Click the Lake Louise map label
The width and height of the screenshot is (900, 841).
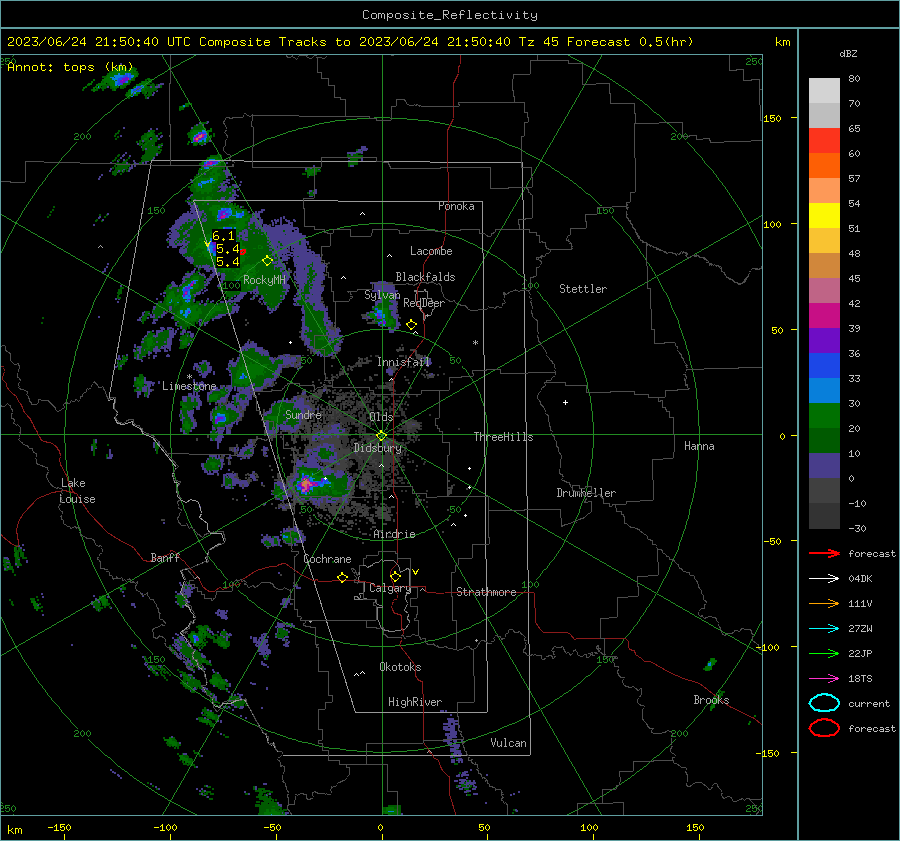click(77, 491)
